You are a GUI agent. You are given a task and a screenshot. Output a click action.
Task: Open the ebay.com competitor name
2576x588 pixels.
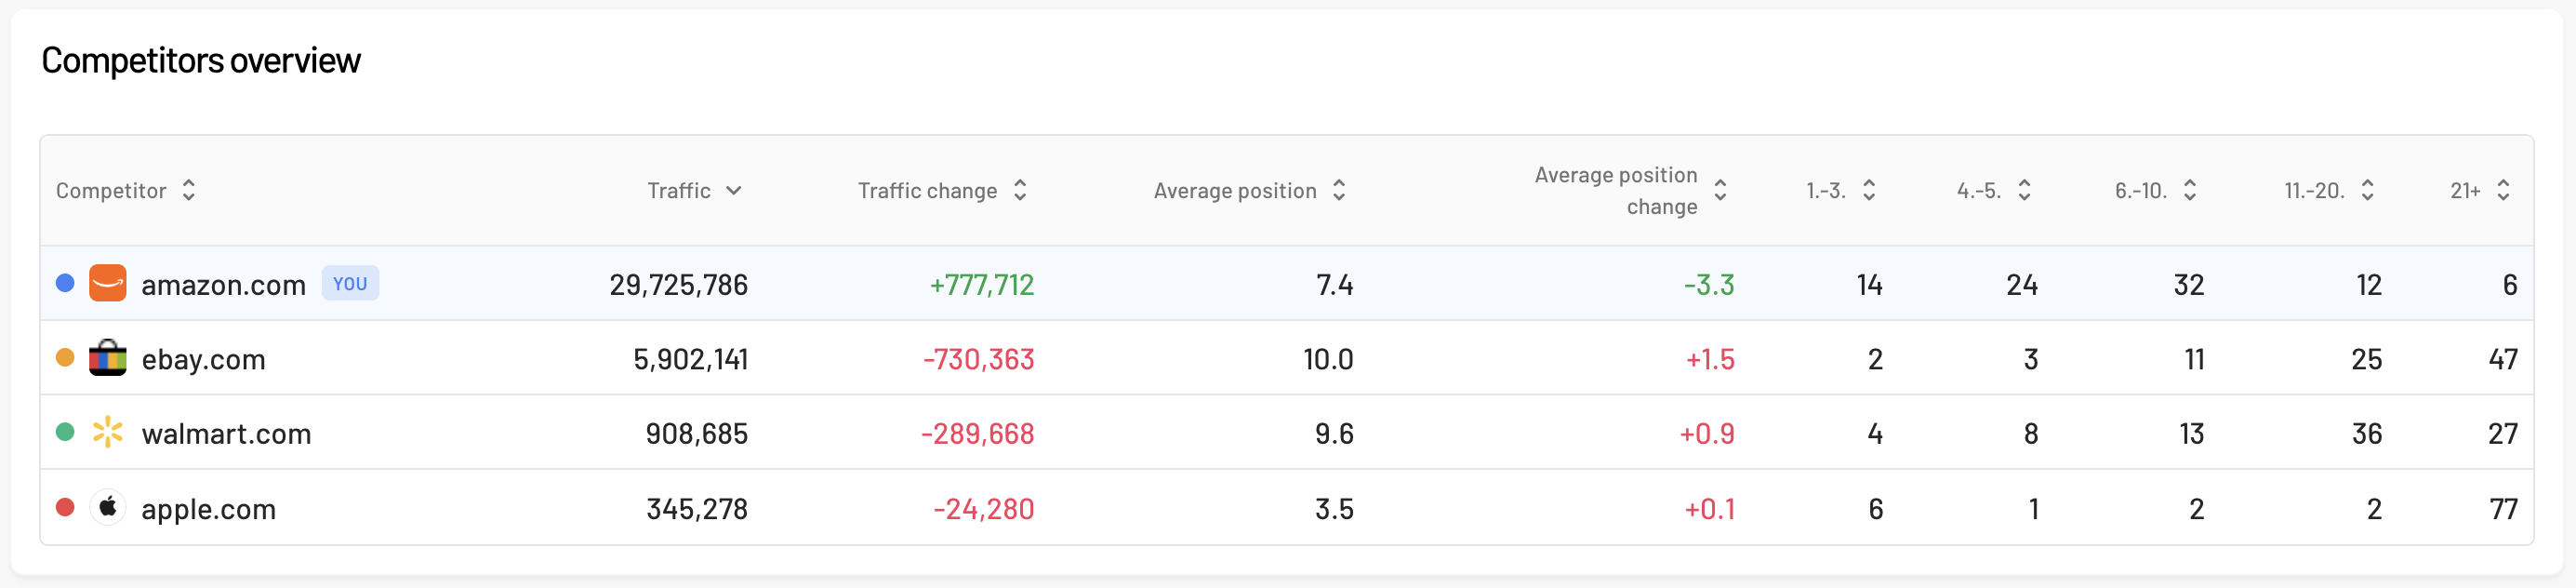(x=203, y=359)
